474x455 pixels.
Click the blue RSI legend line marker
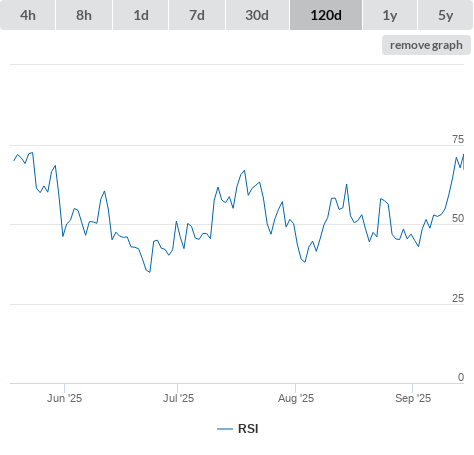[225, 429]
